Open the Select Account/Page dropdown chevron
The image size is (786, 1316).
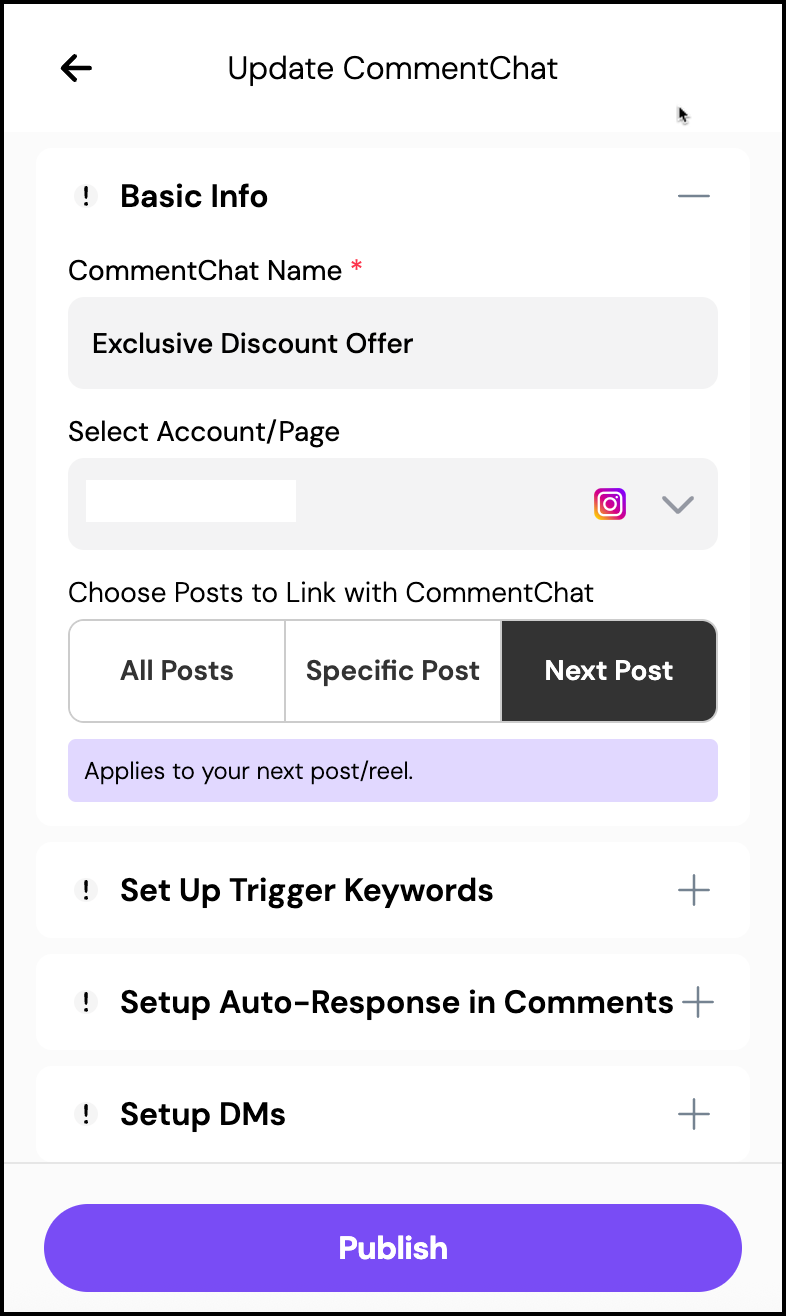tap(678, 504)
